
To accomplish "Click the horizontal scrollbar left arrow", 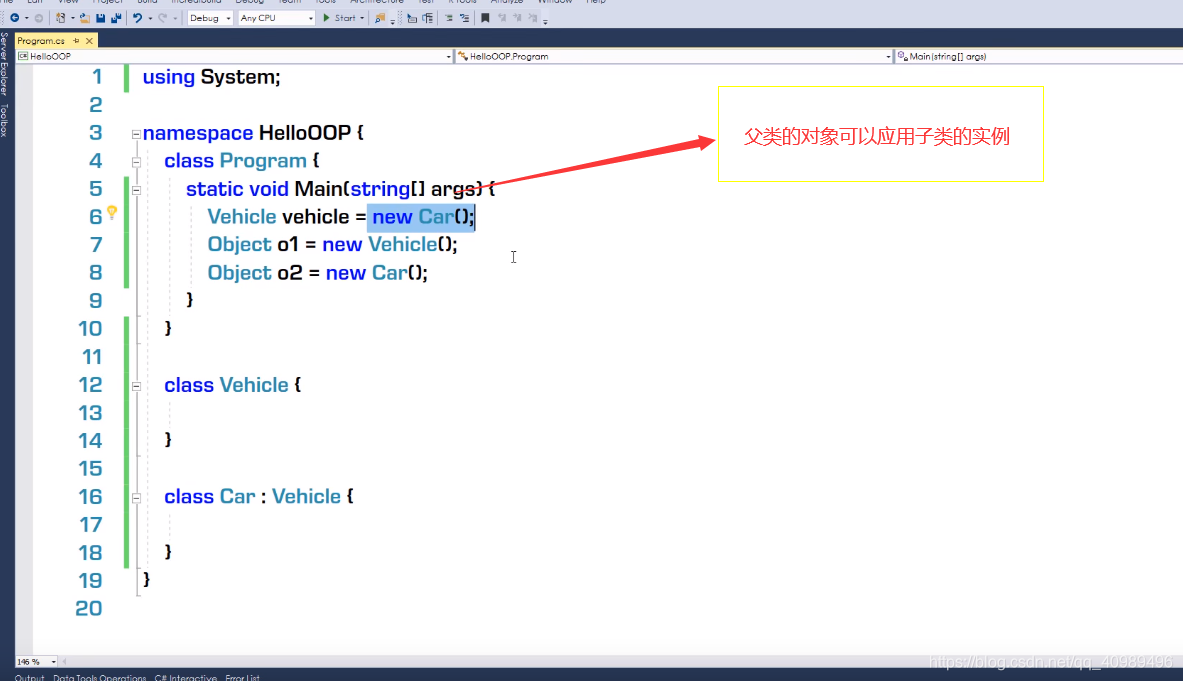I will [64, 661].
